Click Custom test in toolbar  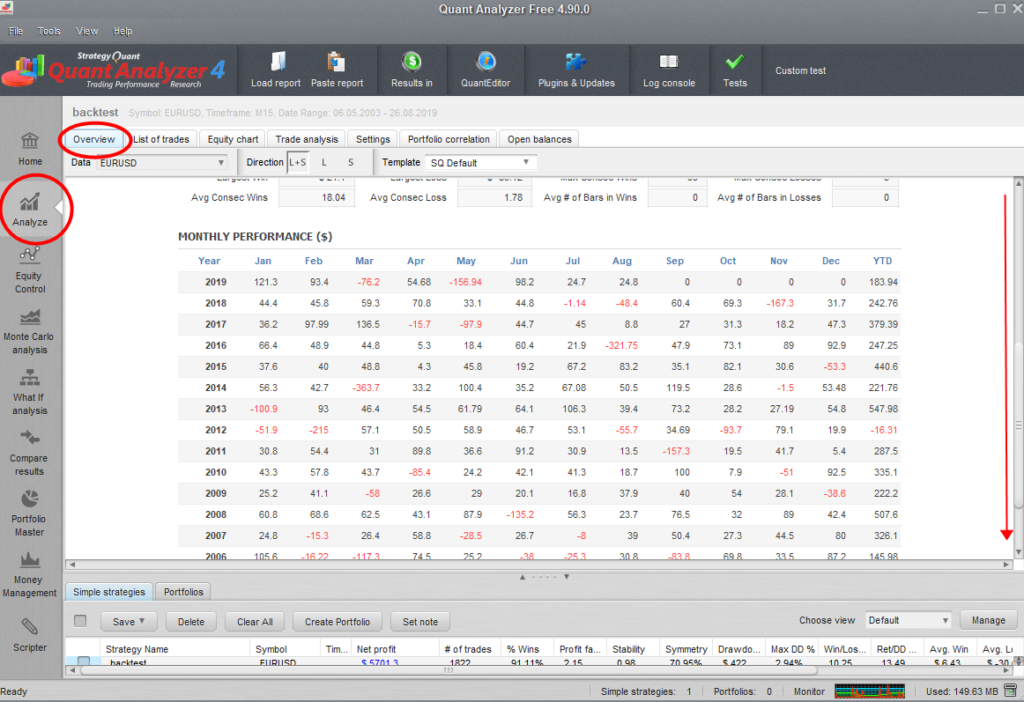[x=800, y=71]
